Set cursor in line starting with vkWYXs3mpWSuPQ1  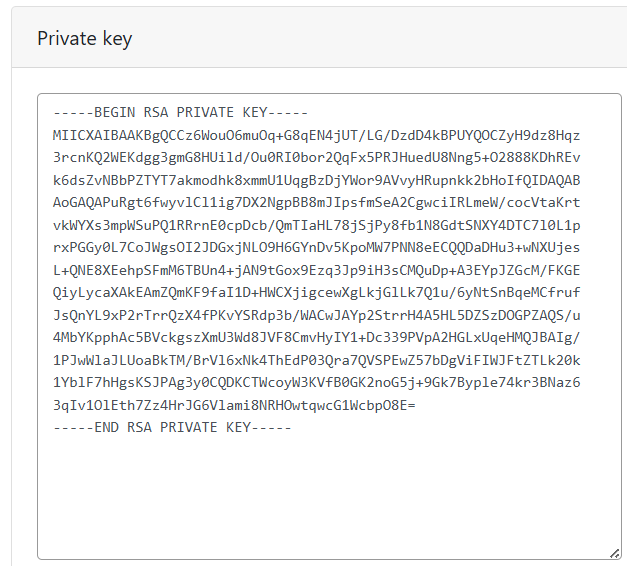316,225
